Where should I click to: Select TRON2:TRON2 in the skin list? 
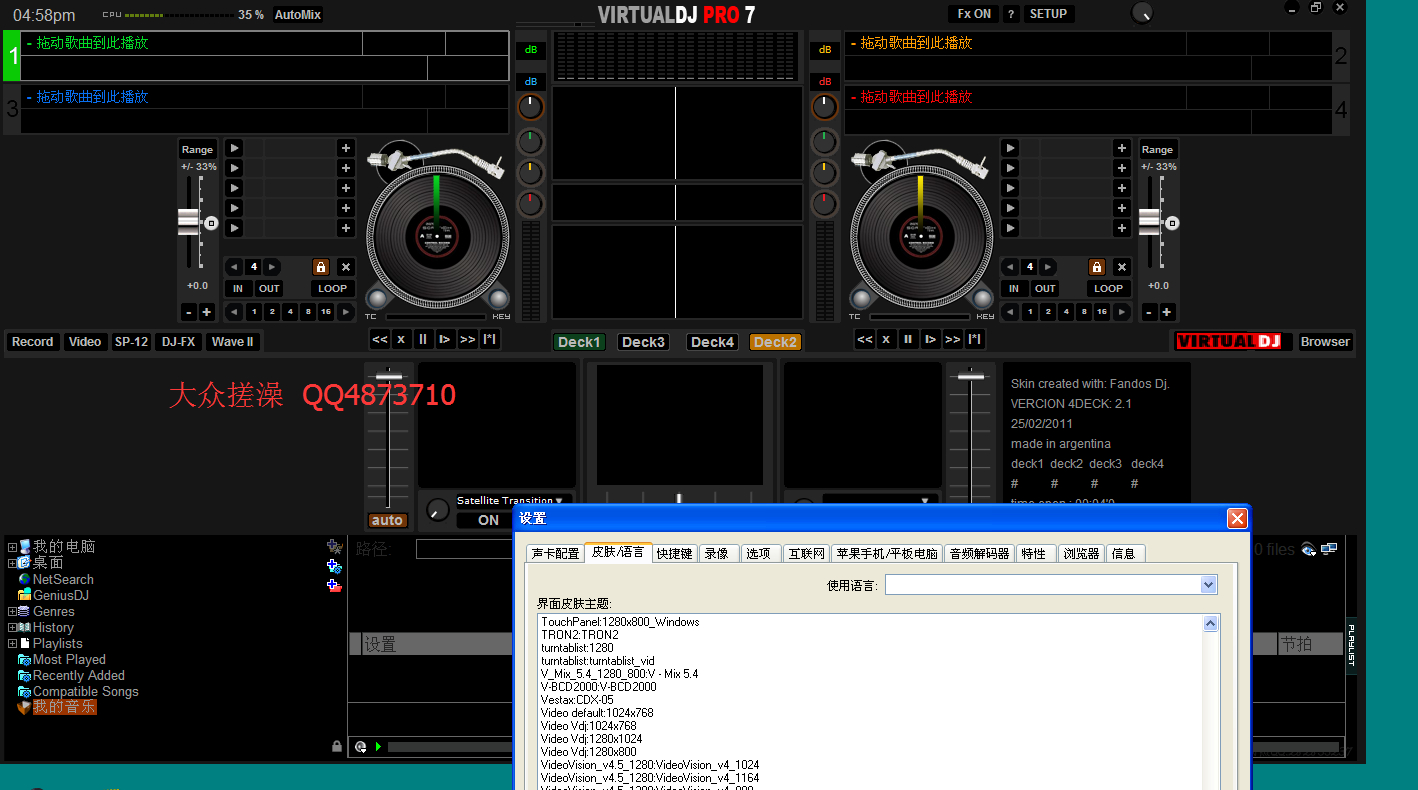tap(580, 635)
